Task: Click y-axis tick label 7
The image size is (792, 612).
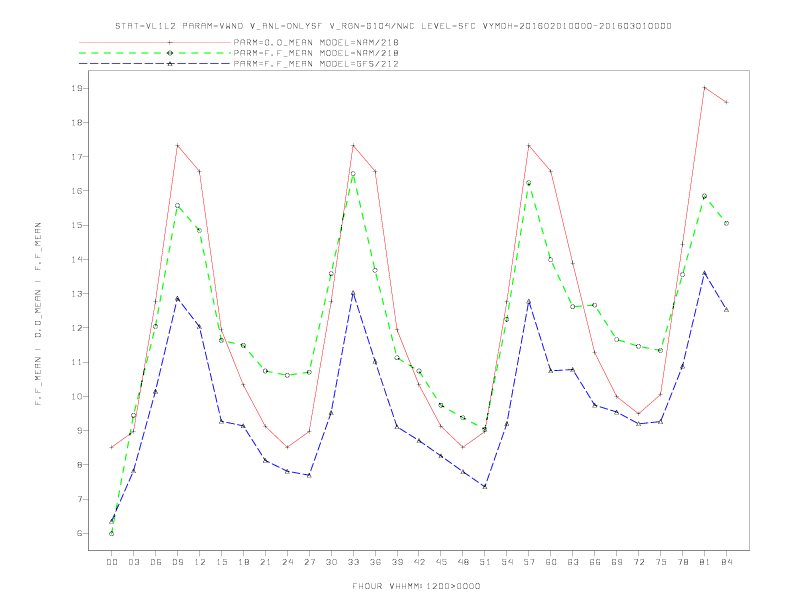Action: [x=80, y=499]
